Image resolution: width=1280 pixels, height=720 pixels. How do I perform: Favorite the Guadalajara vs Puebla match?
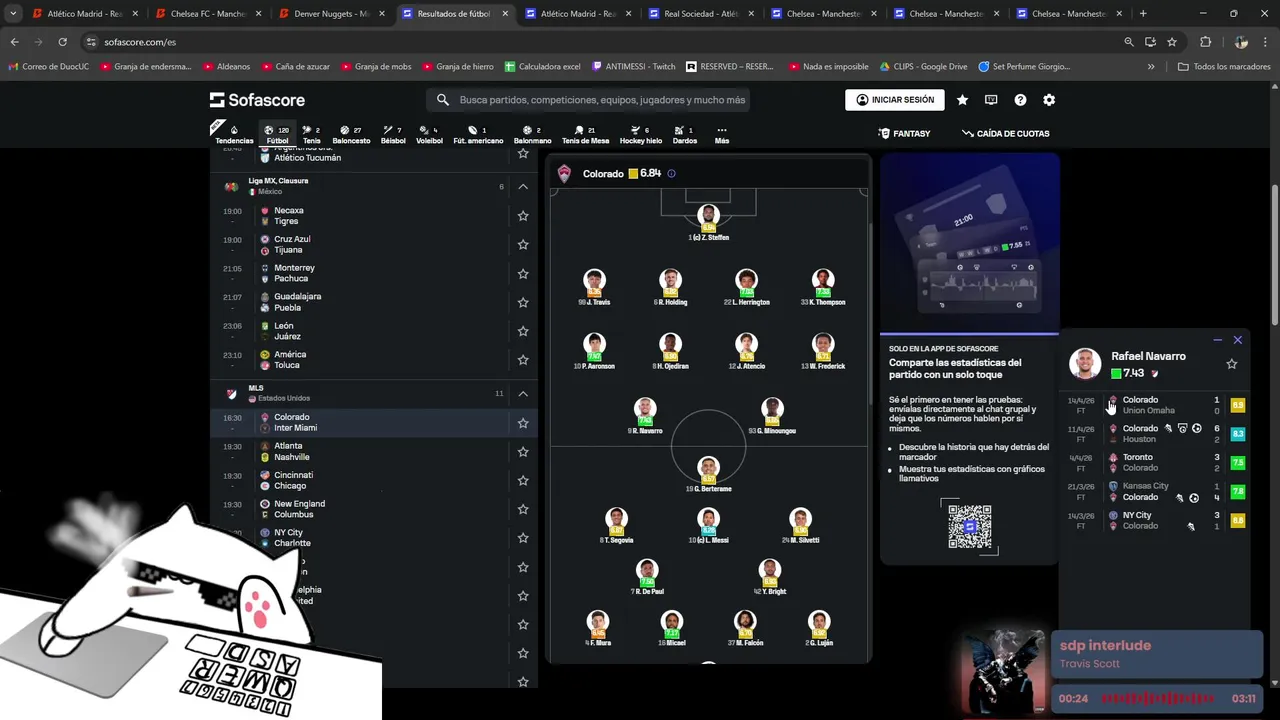click(523, 302)
